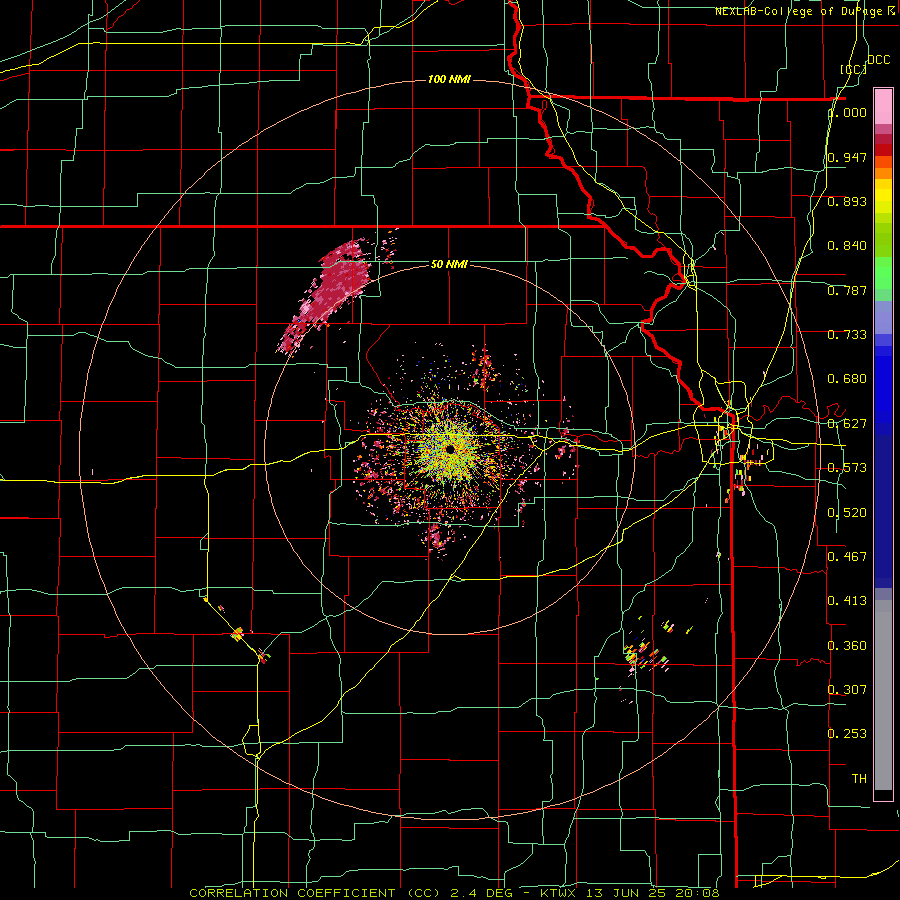The height and width of the screenshot is (900, 900).
Task: Click the NEXLAB-College of DuPage label
Action: click(801, 11)
